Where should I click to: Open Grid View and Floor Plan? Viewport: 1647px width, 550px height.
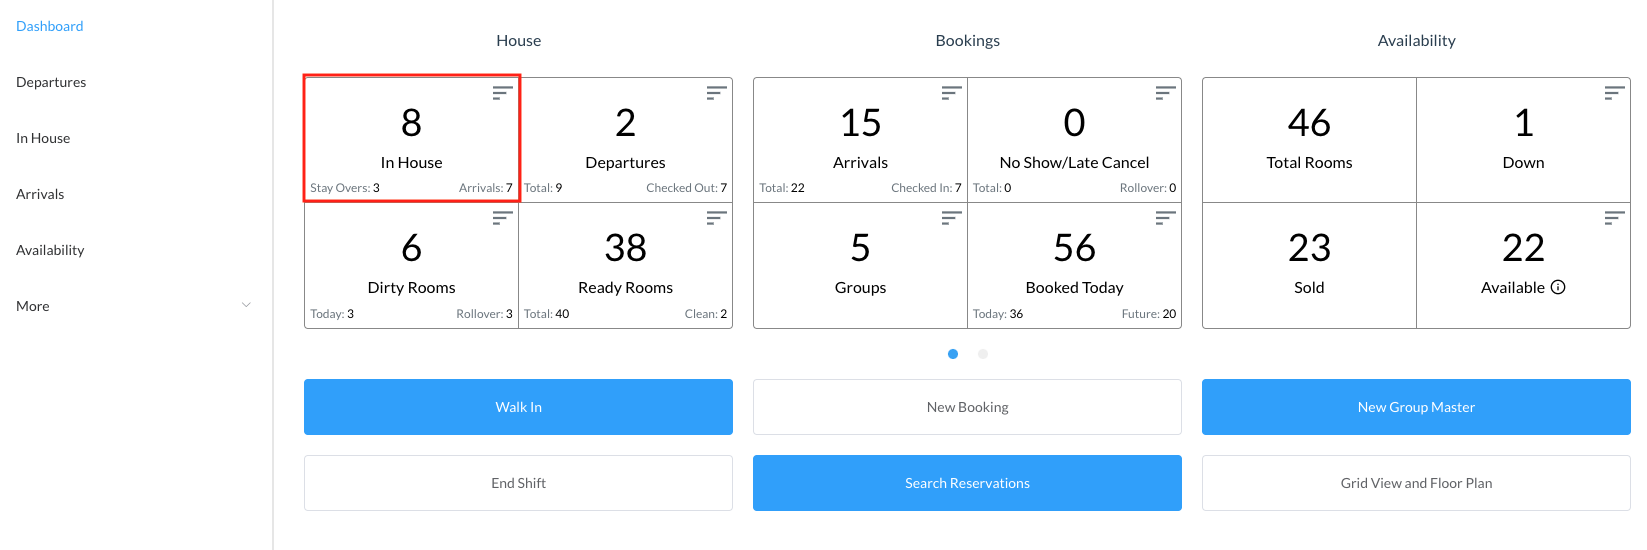pos(1416,483)
